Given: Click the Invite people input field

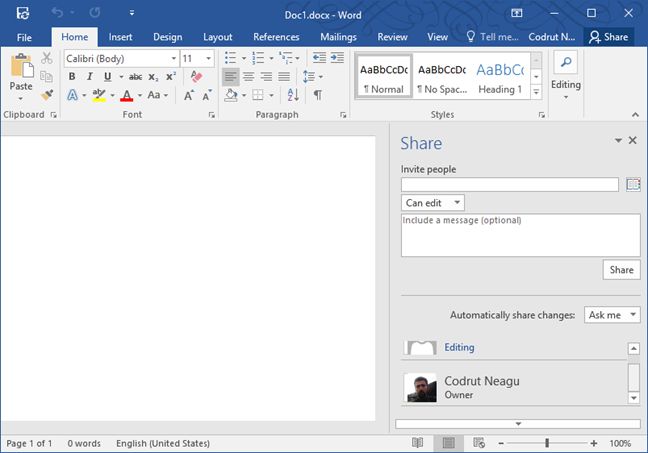Looking at the screenshot, I should [x=510, y=184].
